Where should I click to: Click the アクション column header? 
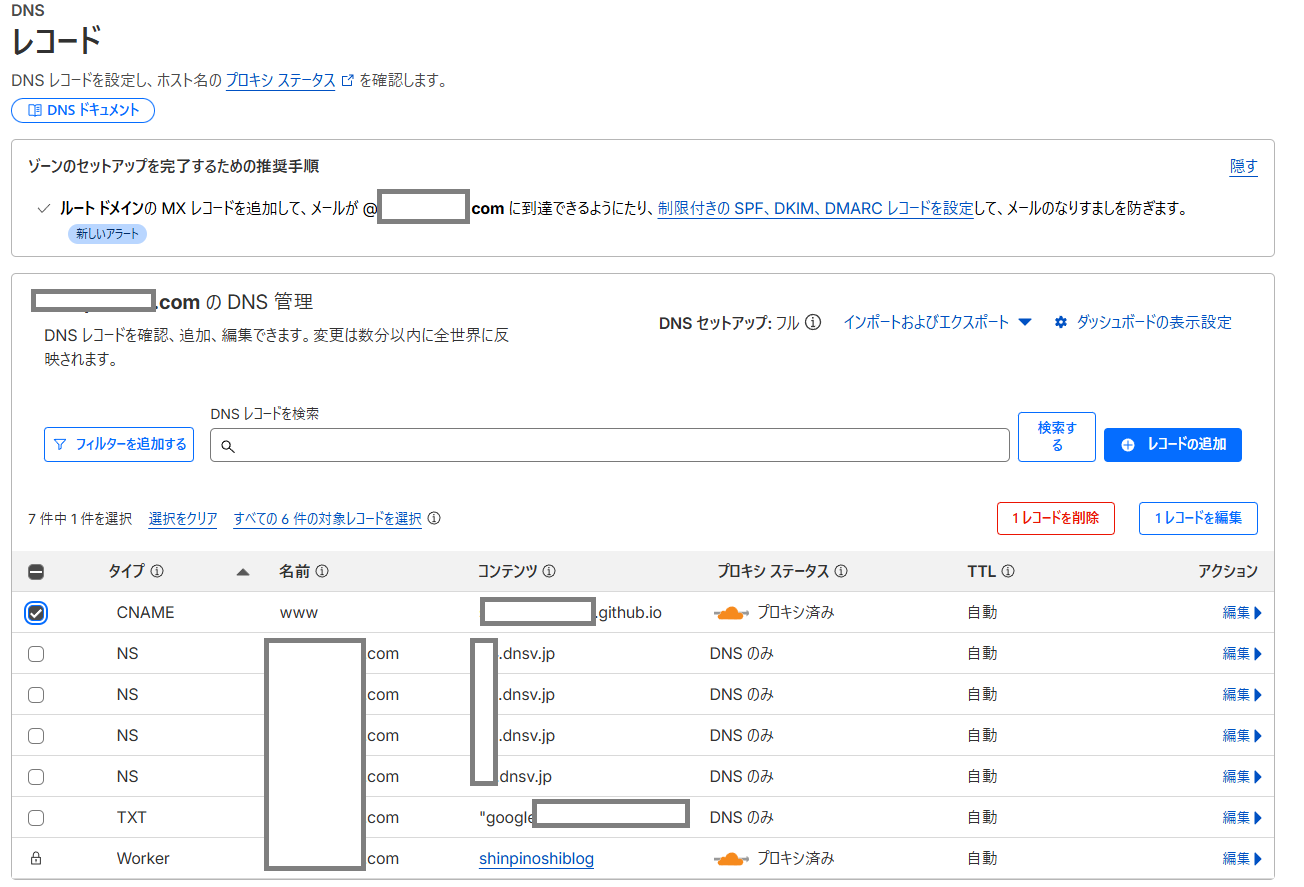[x=1228, y=572]
